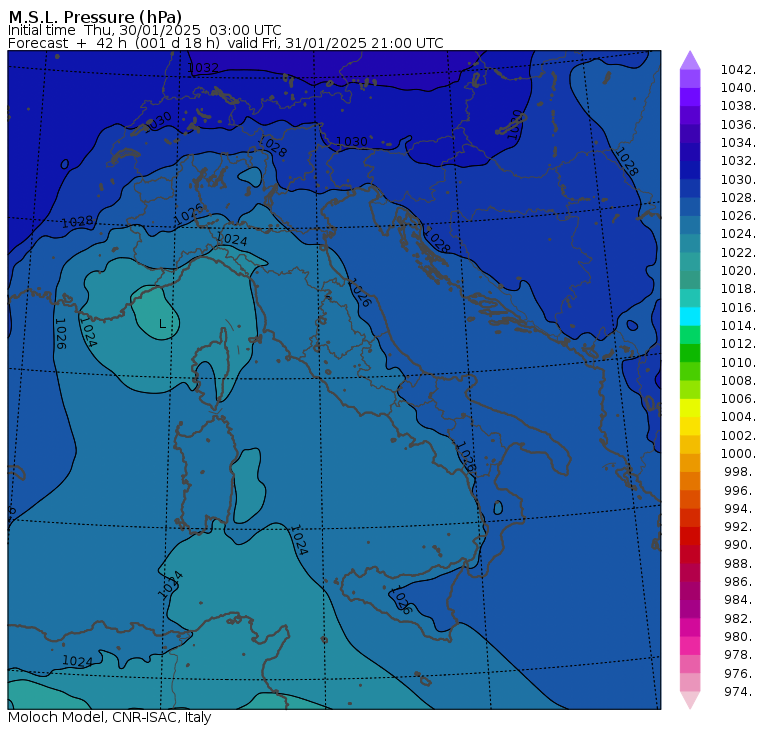Image resolution: width=760 pixels, height=731 pixels.
Task: Pick the indigo swatch between 1034 and 1036
Action: [x=690, y=133]
